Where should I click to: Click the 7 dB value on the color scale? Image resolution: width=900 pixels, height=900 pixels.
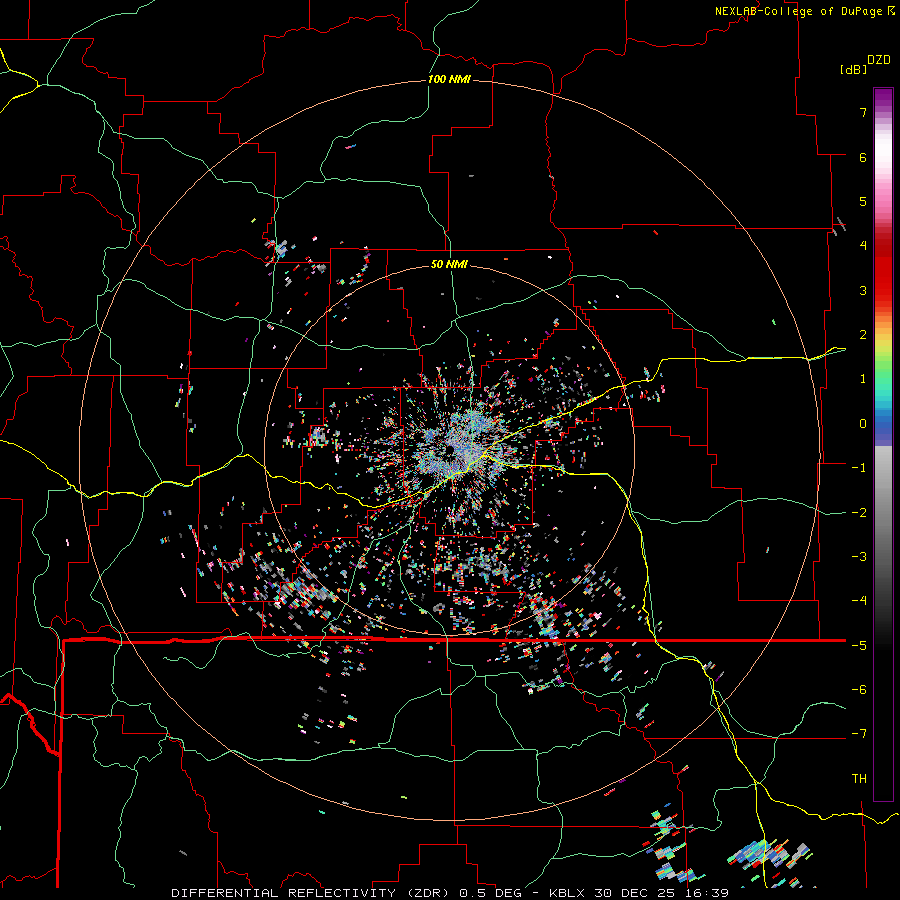click(863, 112)
